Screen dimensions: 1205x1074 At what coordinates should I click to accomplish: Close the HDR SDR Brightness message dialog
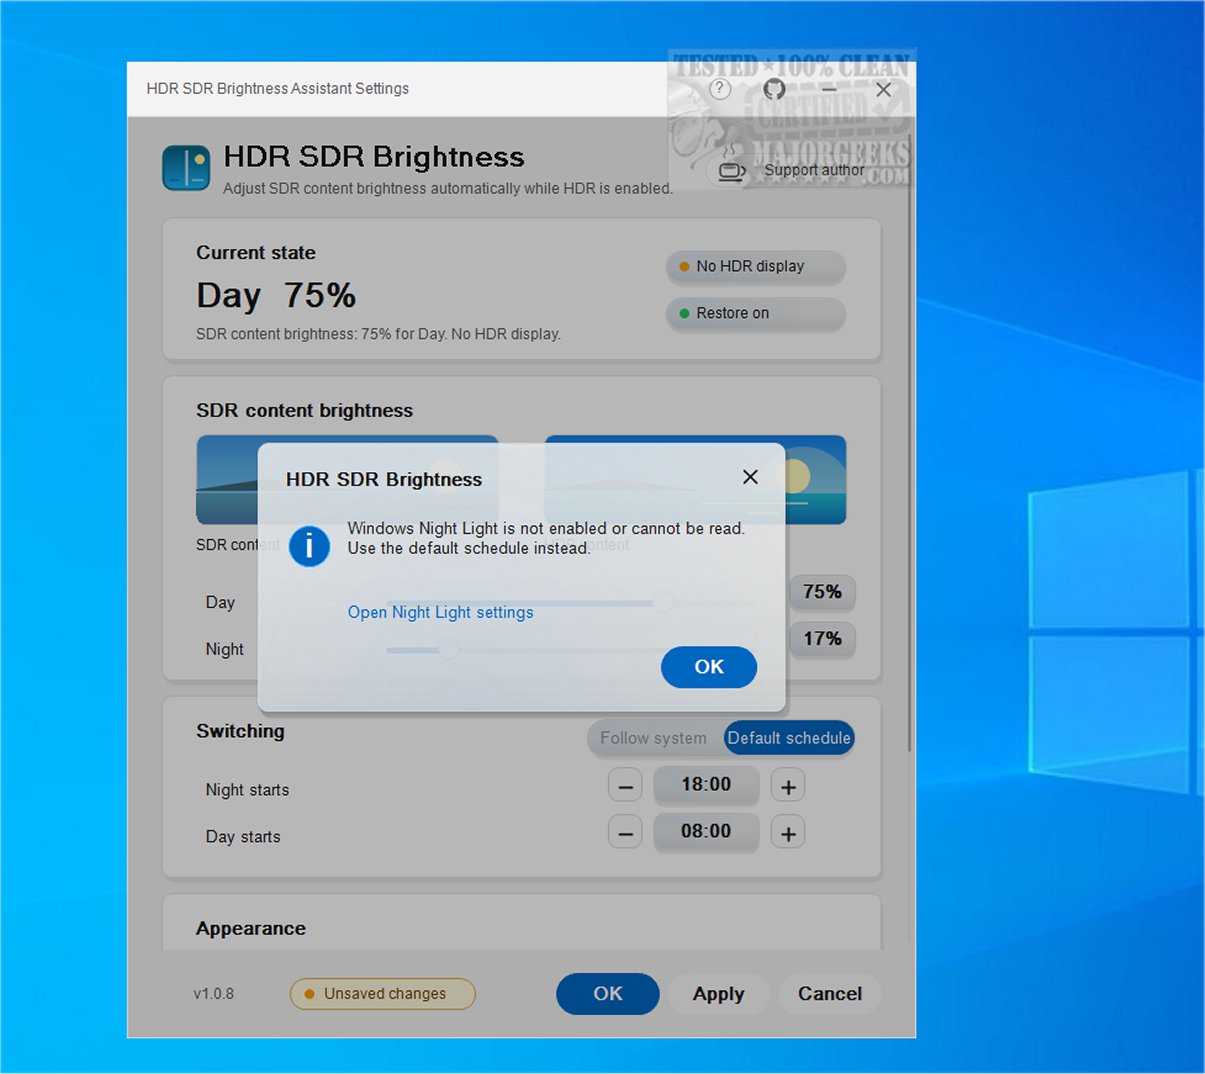pos(750,477)
